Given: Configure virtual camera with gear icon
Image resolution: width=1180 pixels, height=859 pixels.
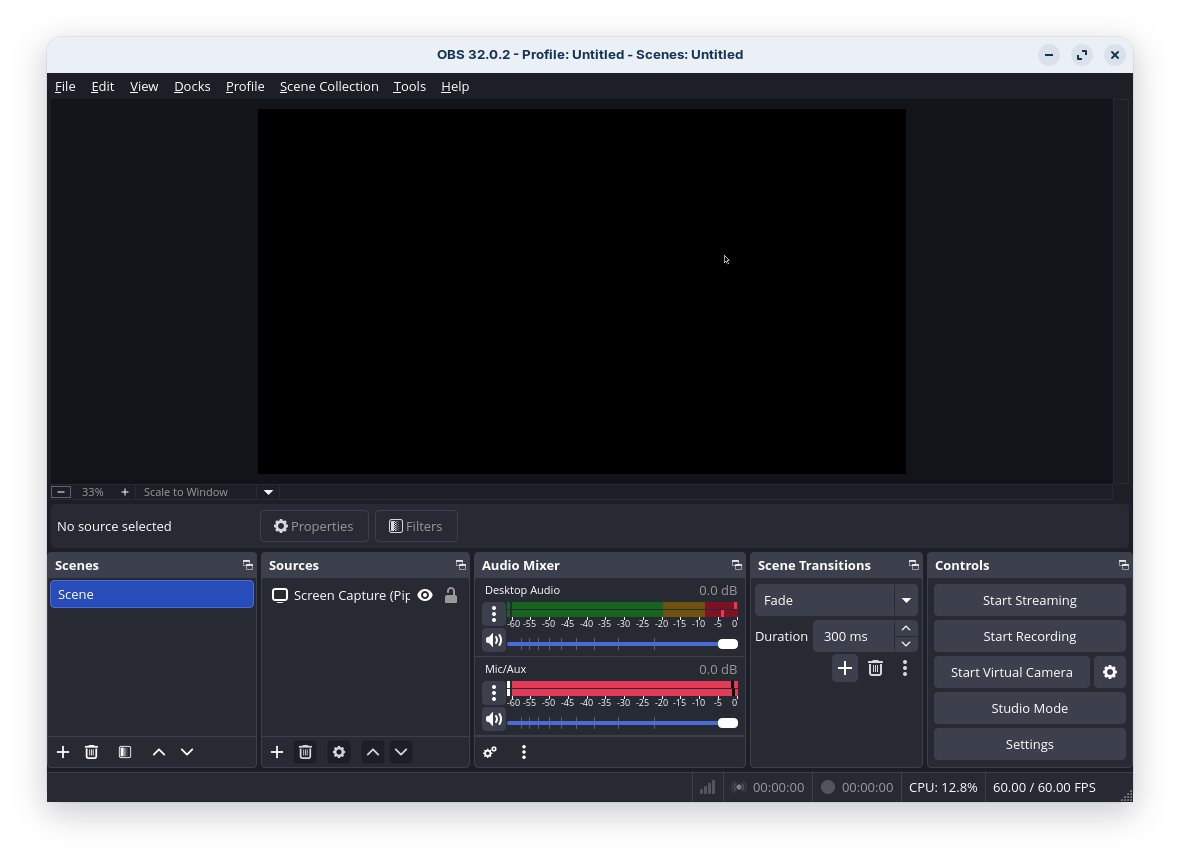Looking at the screenshot, I should coord(1109,672).
